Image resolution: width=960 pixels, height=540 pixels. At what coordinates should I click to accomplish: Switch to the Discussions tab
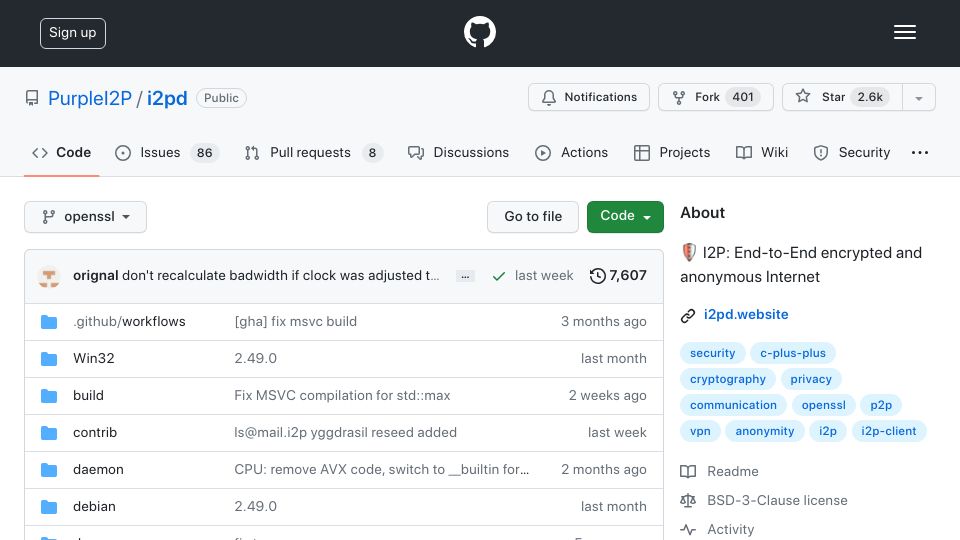click(458, 152)
